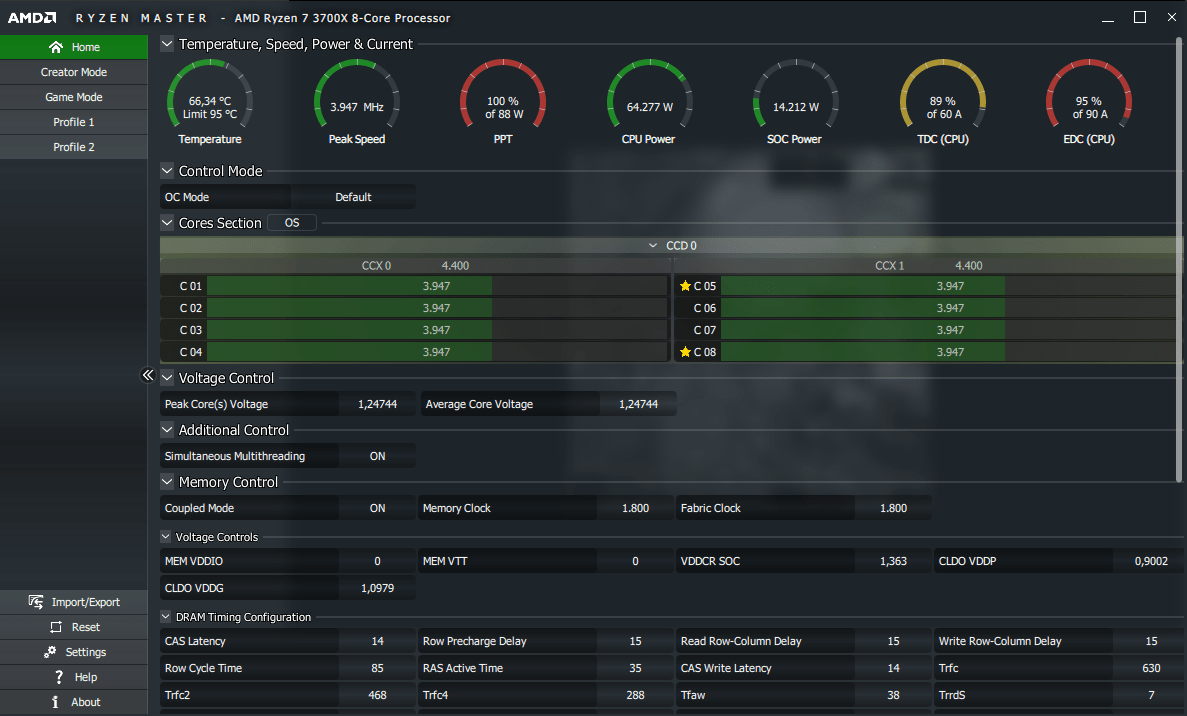Toggle Coupled Mode ON value

[x=377, y=509]
